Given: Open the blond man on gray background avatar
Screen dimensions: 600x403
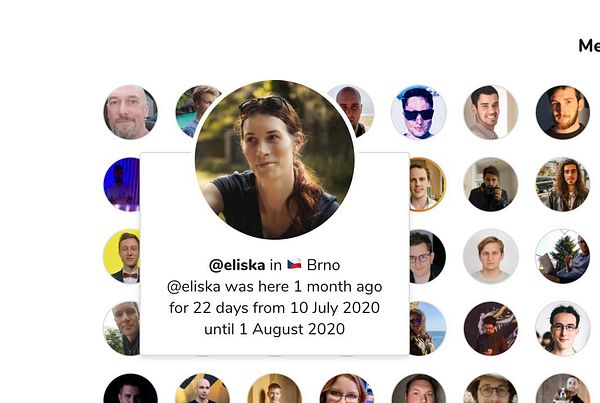Looking at the screenshot, I should click(x=491, y=256).
